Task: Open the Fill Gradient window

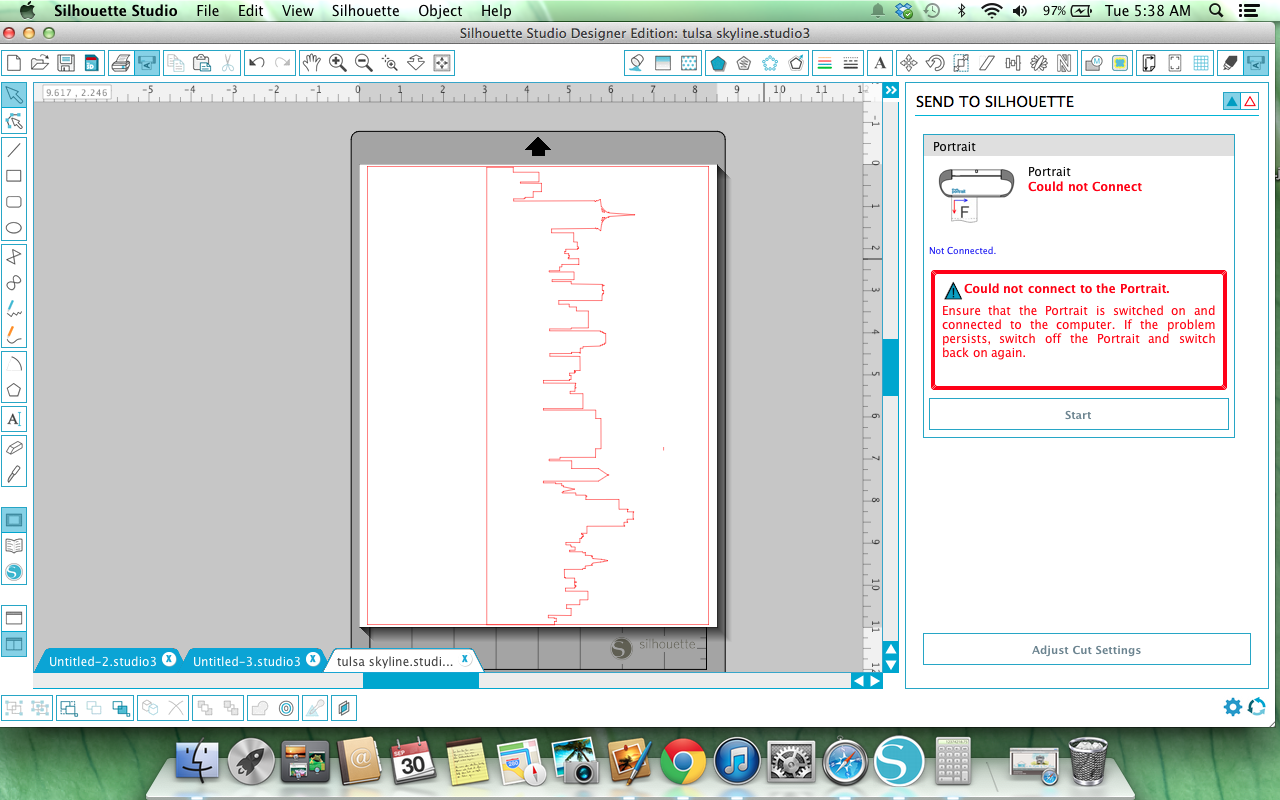Action: click(662, 63)
